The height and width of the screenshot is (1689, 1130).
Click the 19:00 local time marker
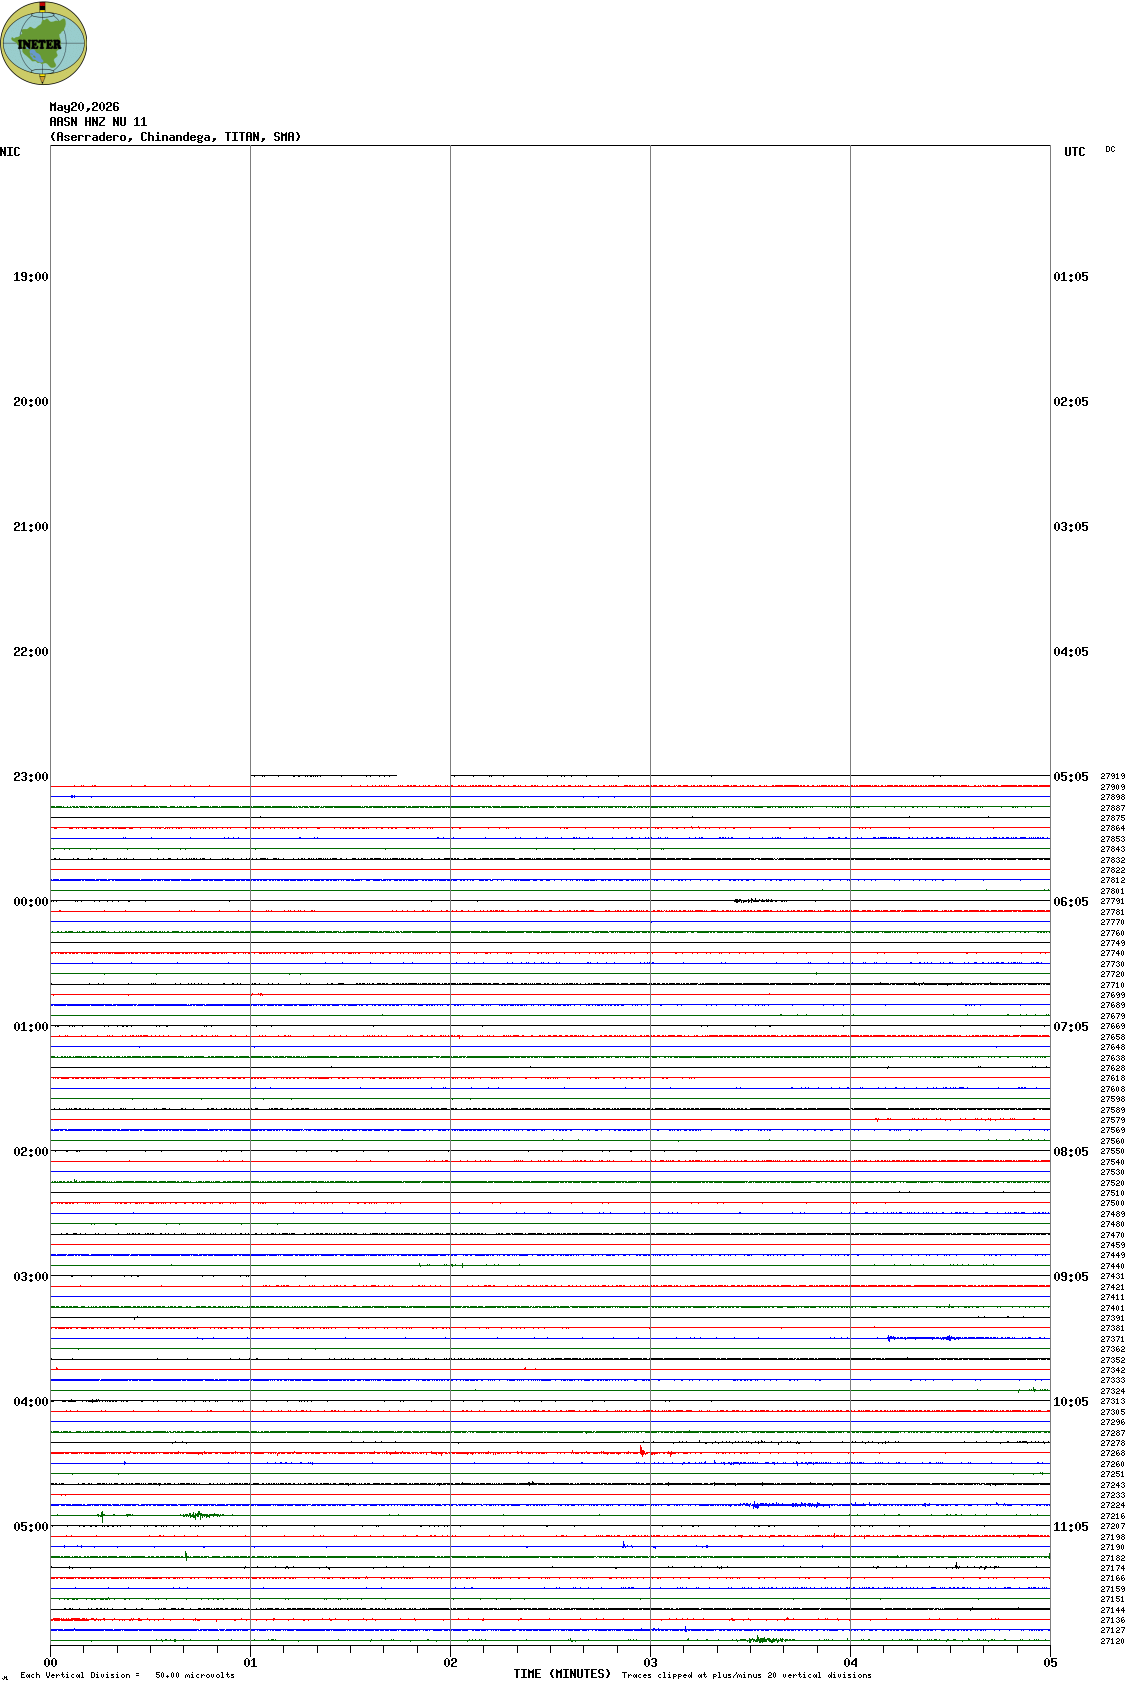pos(30,277)
